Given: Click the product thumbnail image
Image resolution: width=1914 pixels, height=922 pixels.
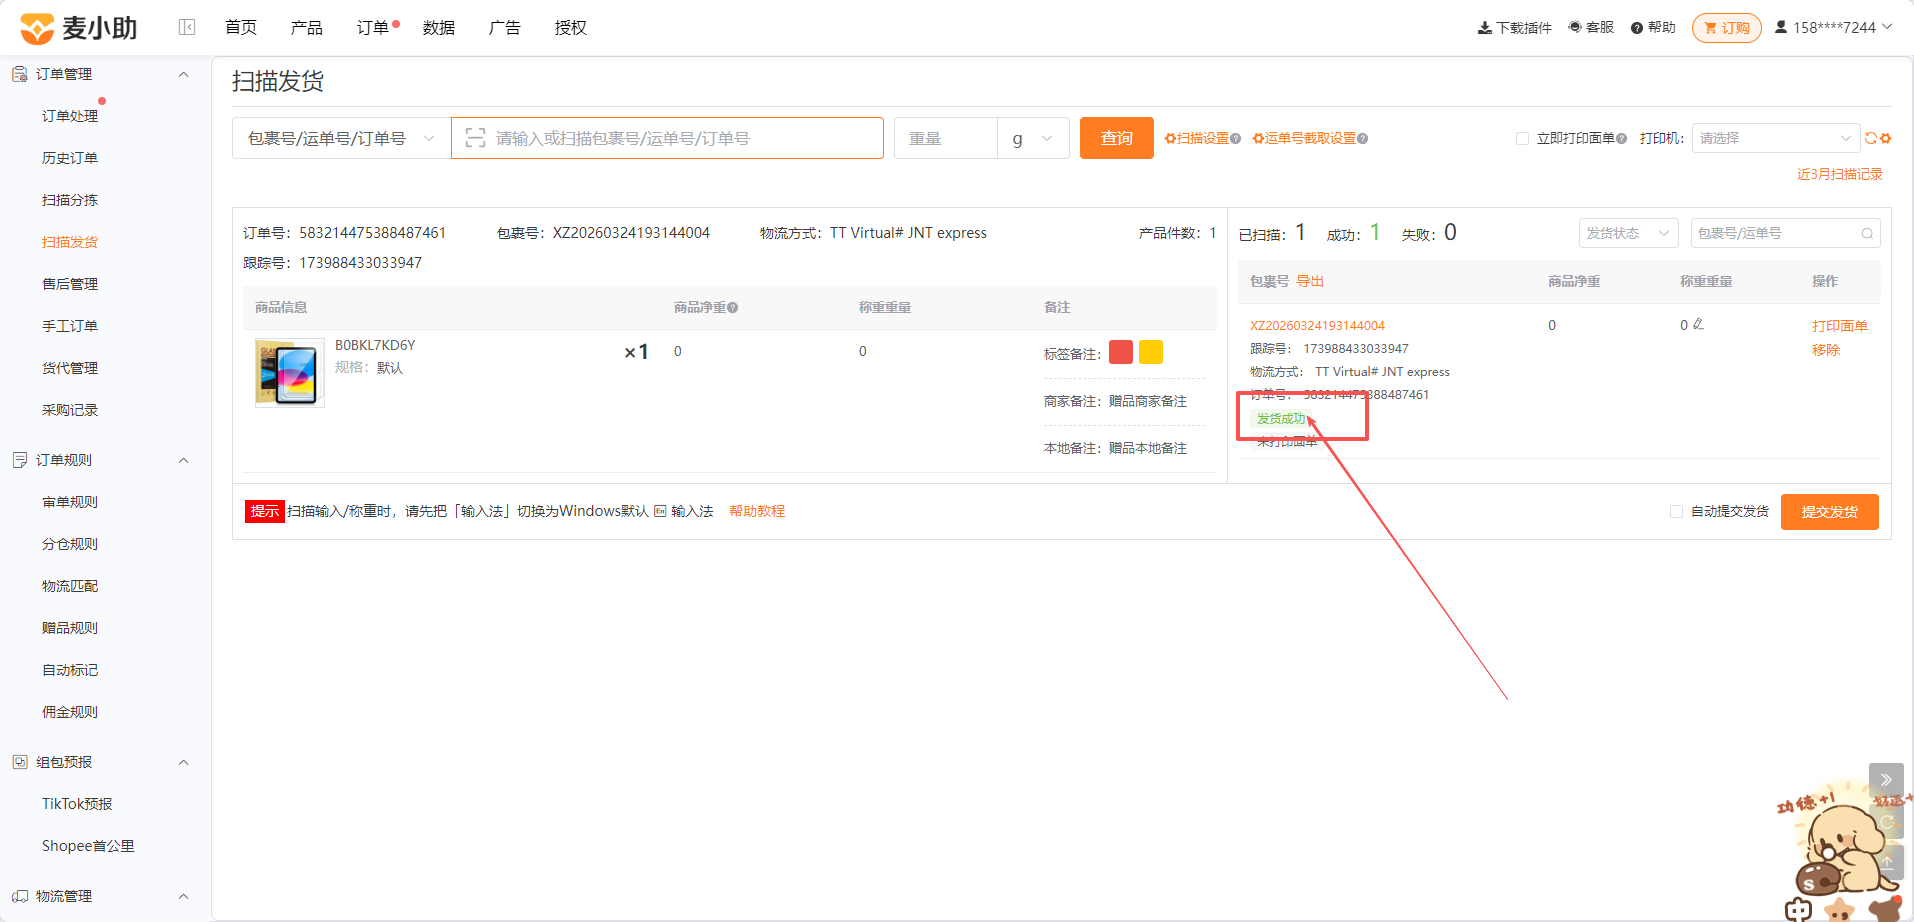Looking at the screenshot, I should [290, 372].
